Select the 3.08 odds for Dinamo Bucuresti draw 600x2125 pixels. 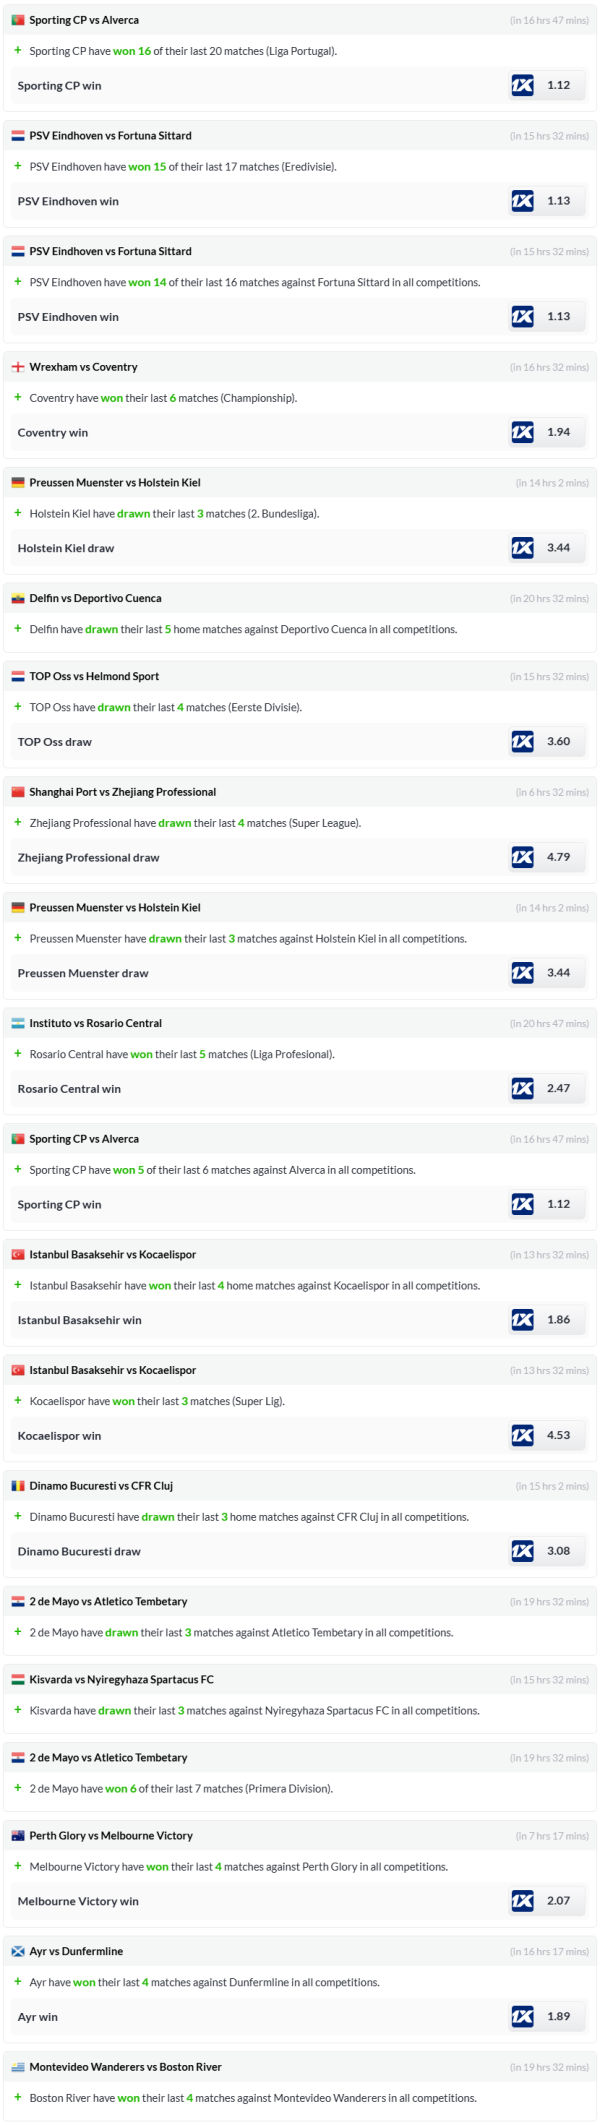click(558, 1551)
